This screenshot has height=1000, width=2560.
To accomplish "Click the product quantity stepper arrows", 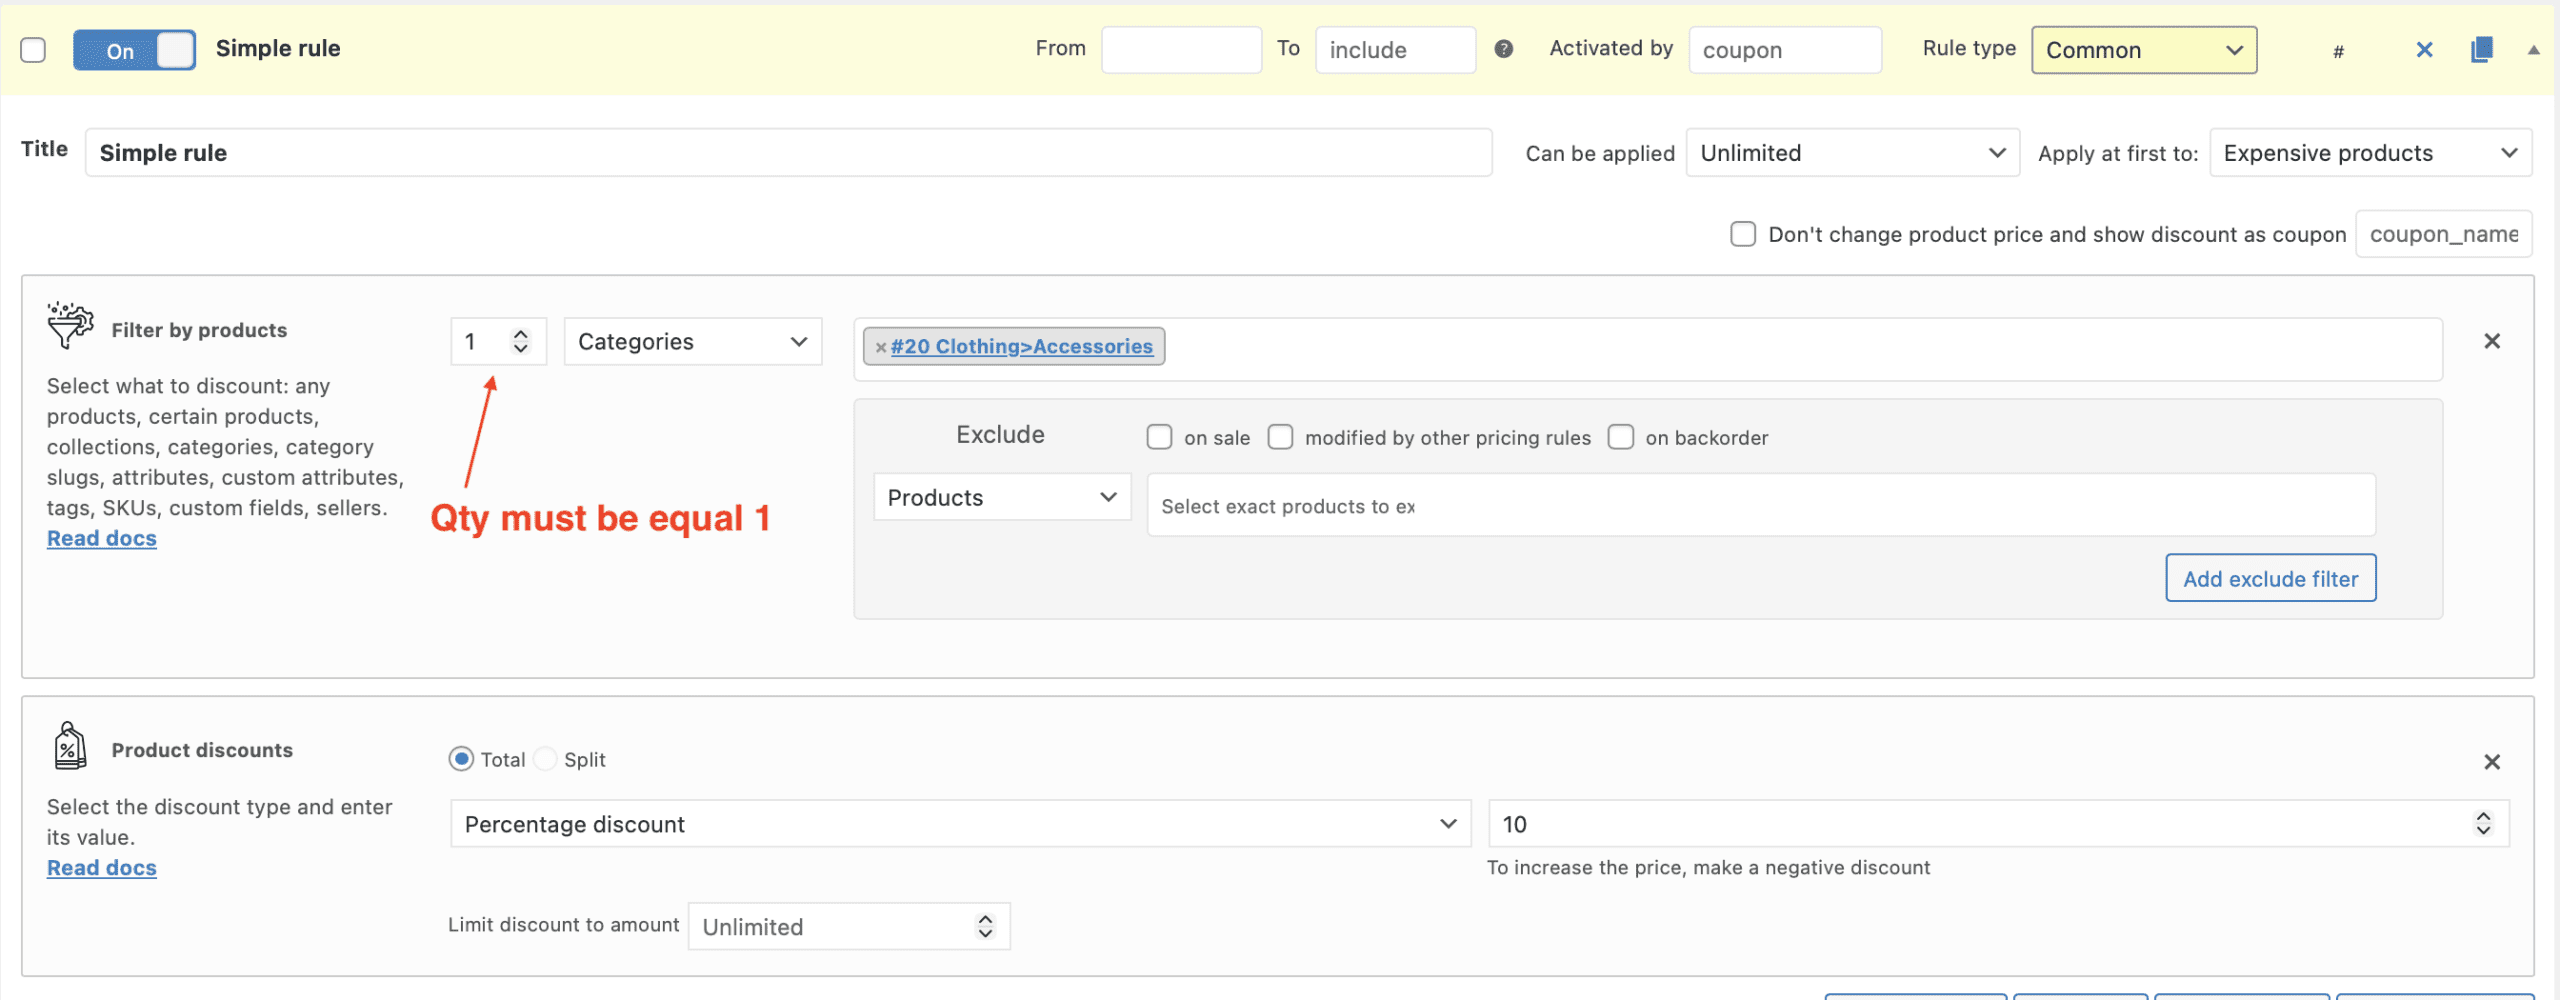I will [520, 342].
